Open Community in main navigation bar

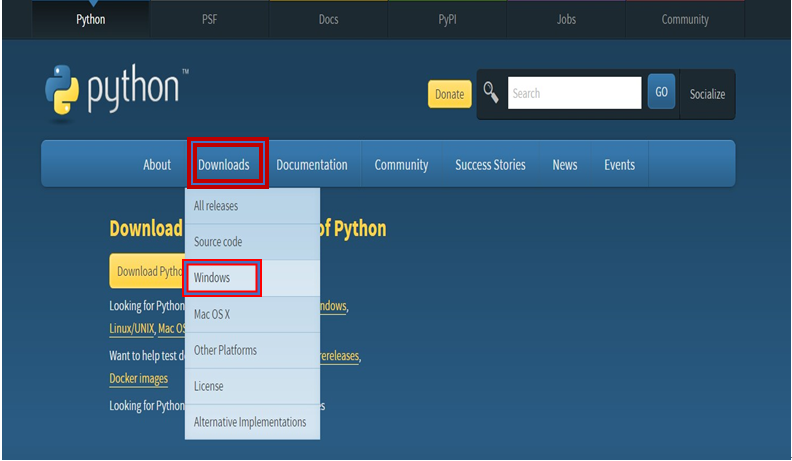tap(402, 165)
